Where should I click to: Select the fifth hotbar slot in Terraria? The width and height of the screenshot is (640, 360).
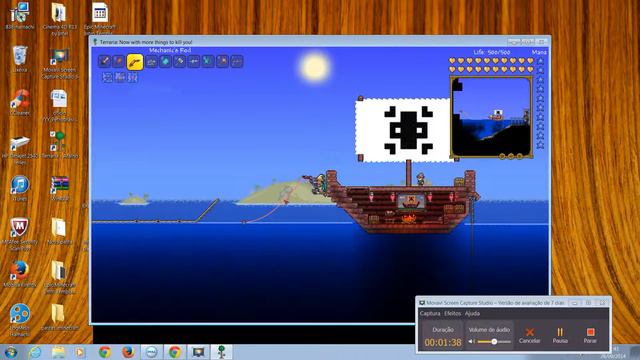(166, 62)
